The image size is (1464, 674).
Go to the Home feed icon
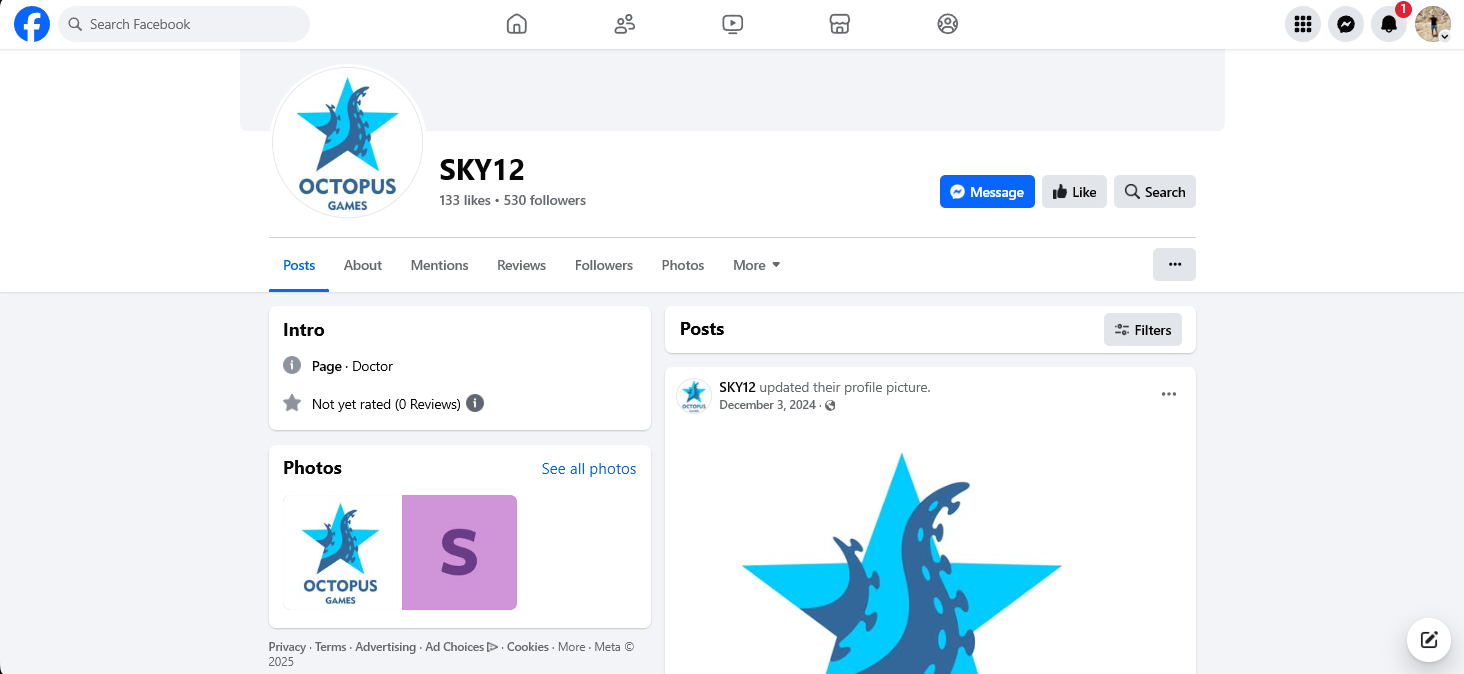coord(517,24)
